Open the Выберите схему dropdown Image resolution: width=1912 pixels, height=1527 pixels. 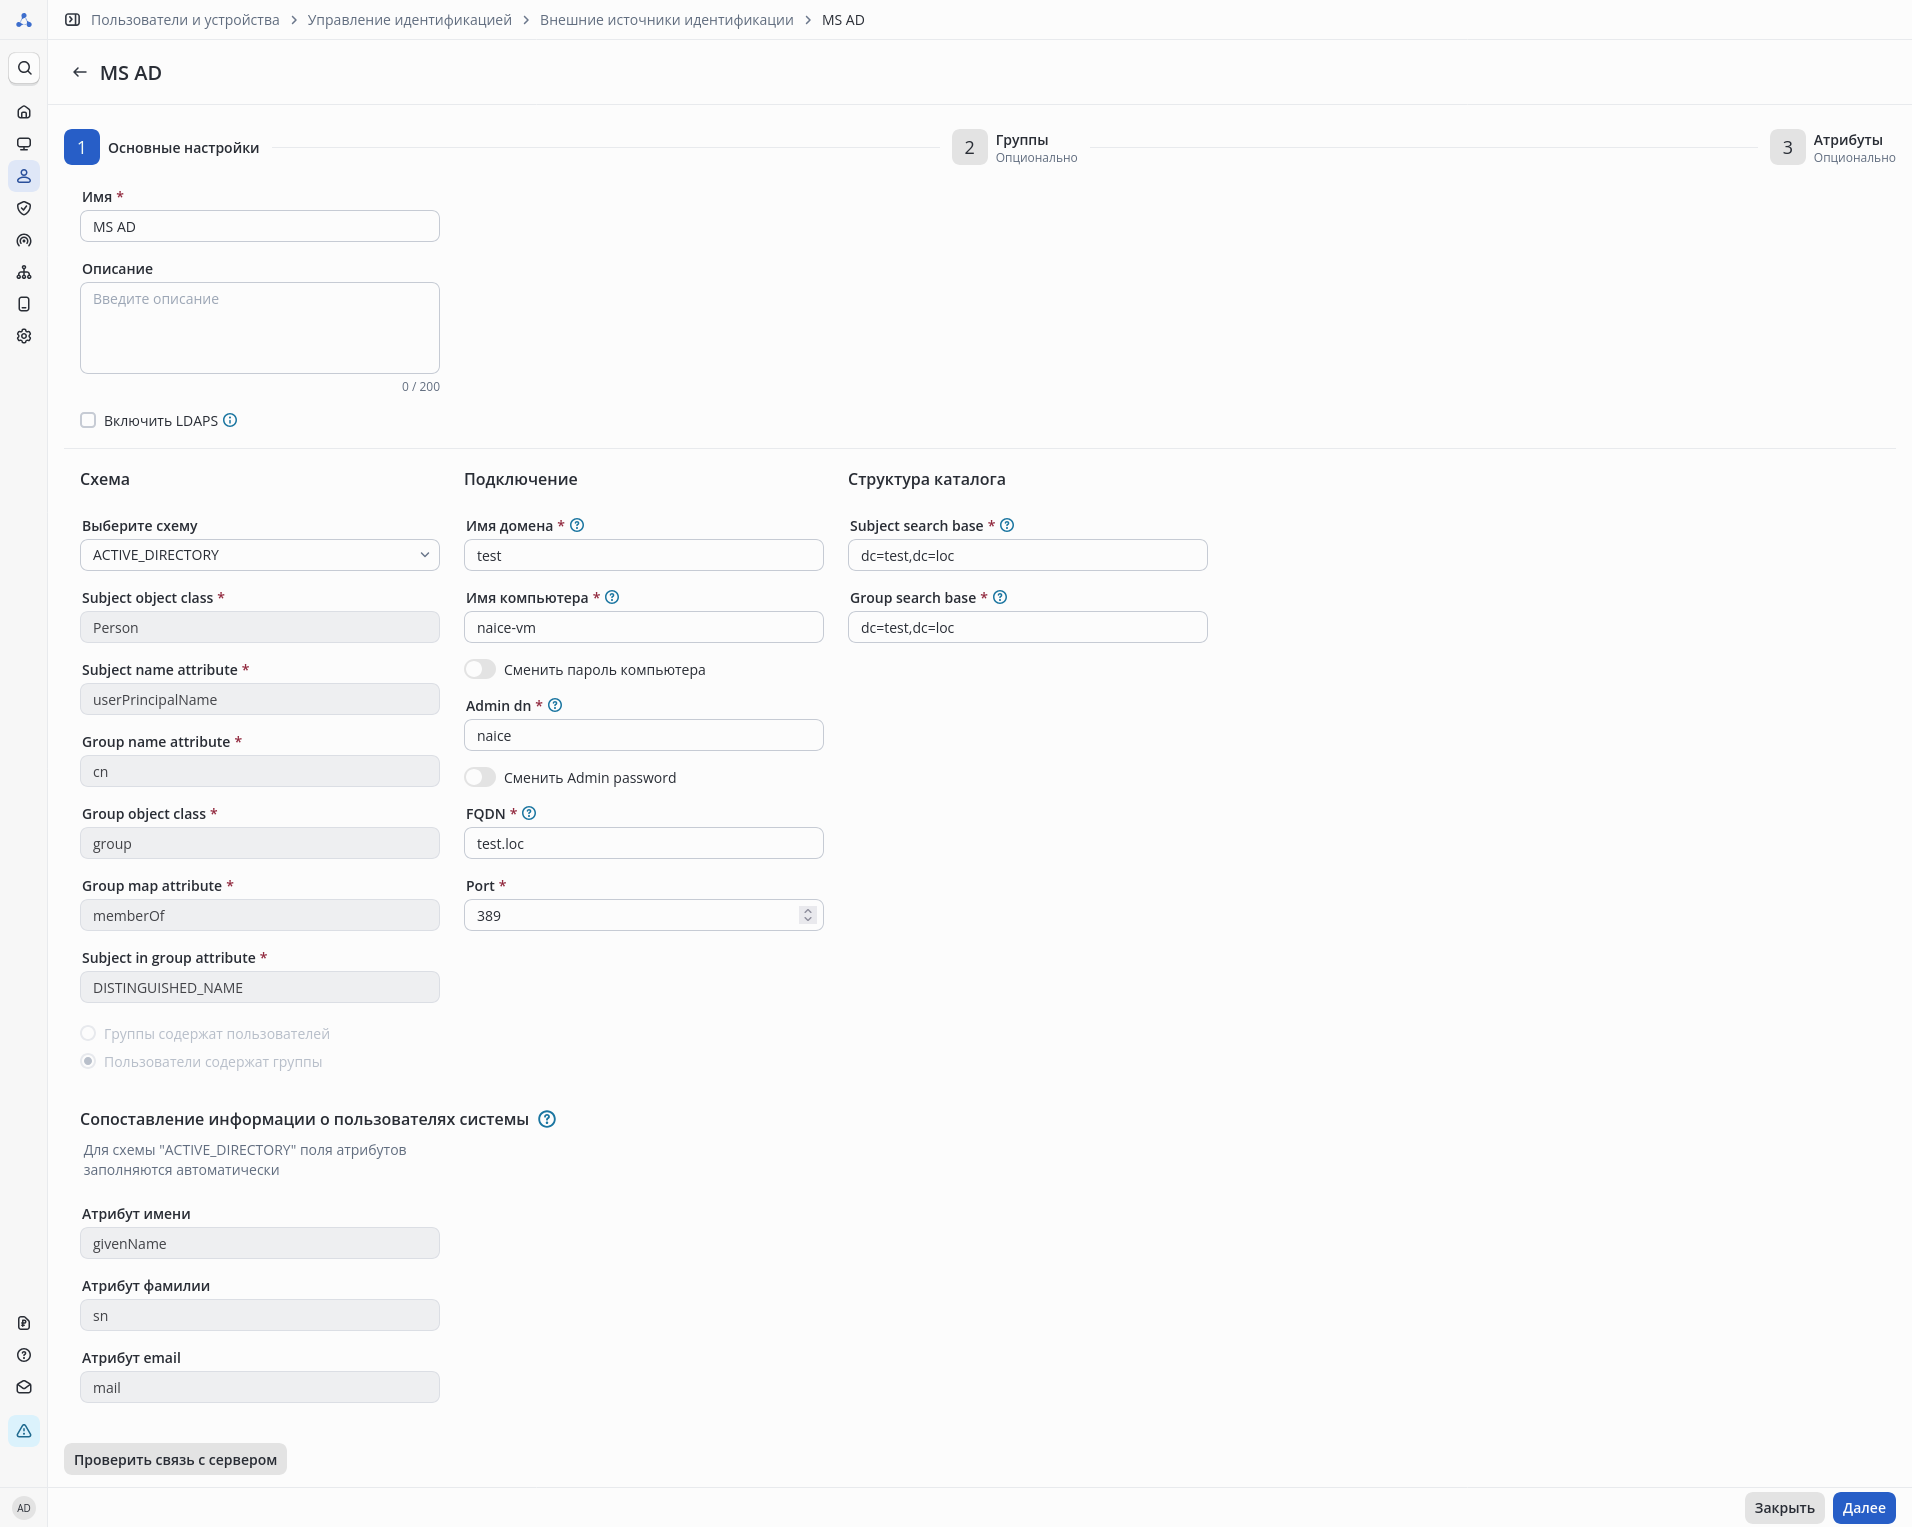tap(260, 555)
